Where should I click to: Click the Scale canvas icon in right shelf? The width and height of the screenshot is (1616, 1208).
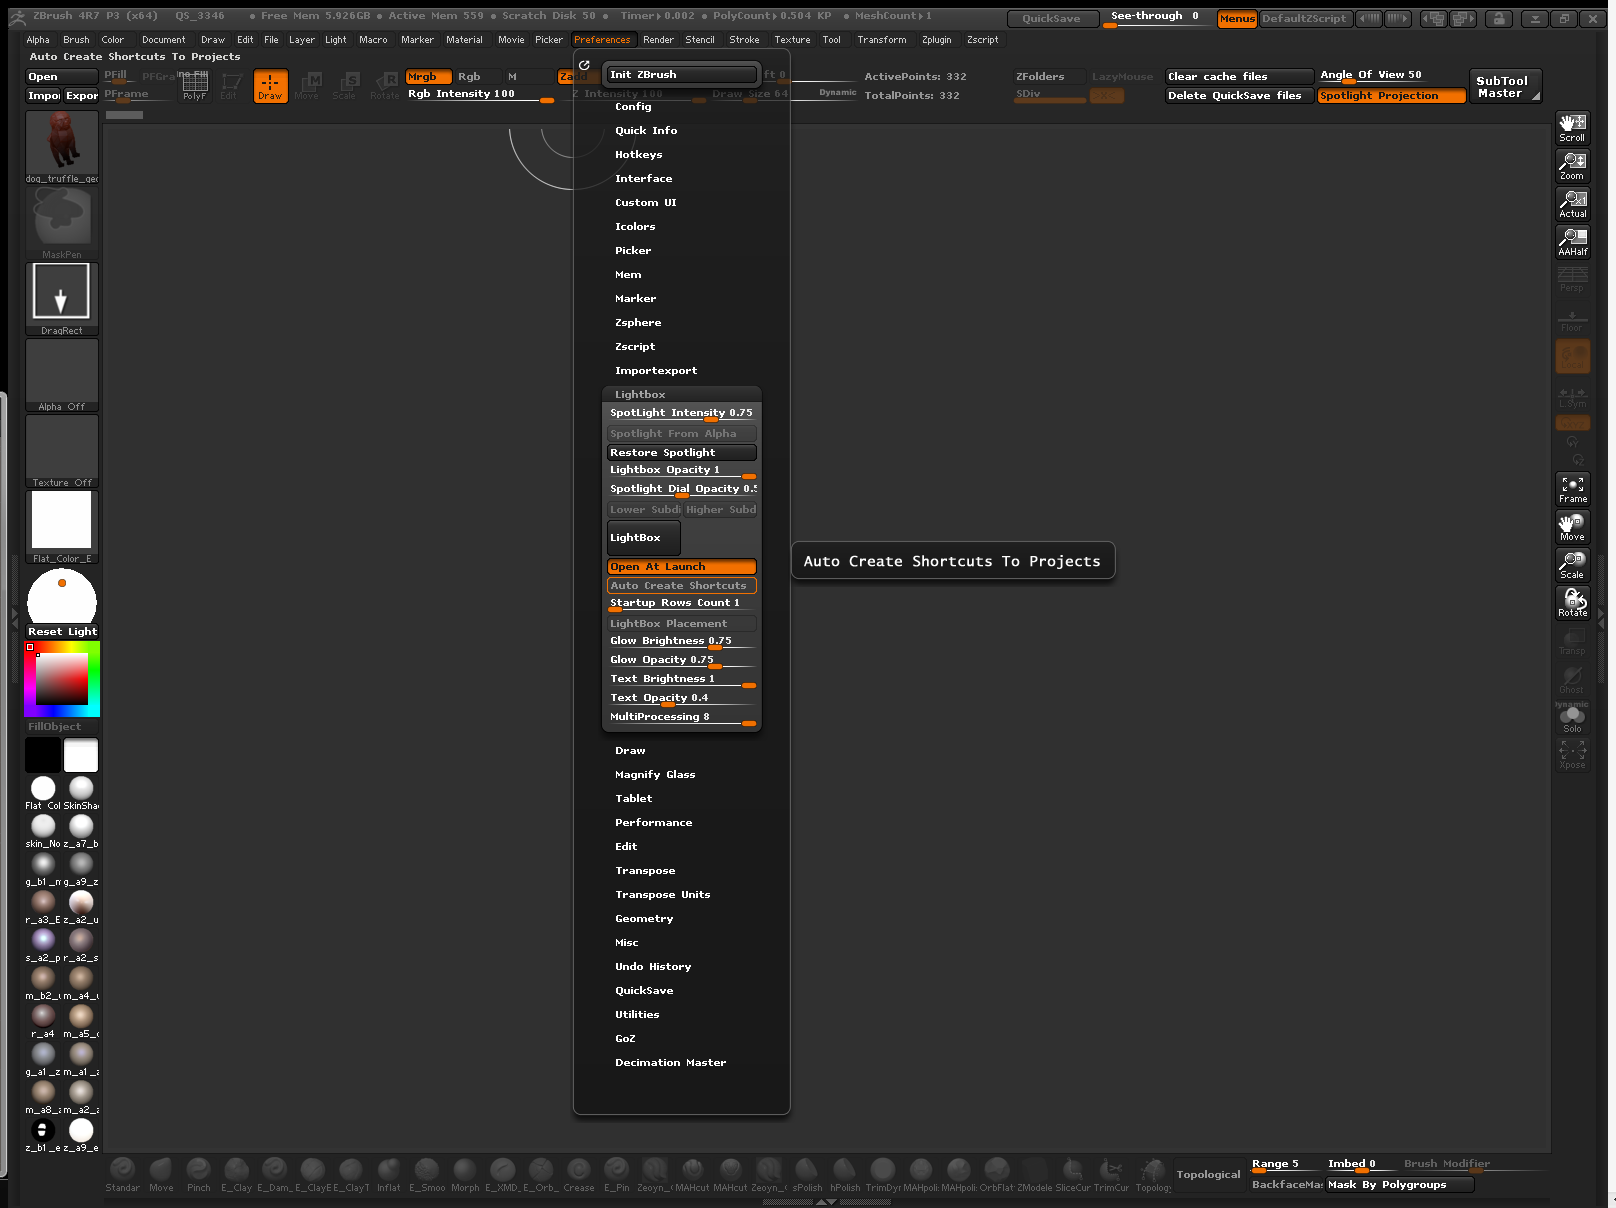pos(1572,565)
